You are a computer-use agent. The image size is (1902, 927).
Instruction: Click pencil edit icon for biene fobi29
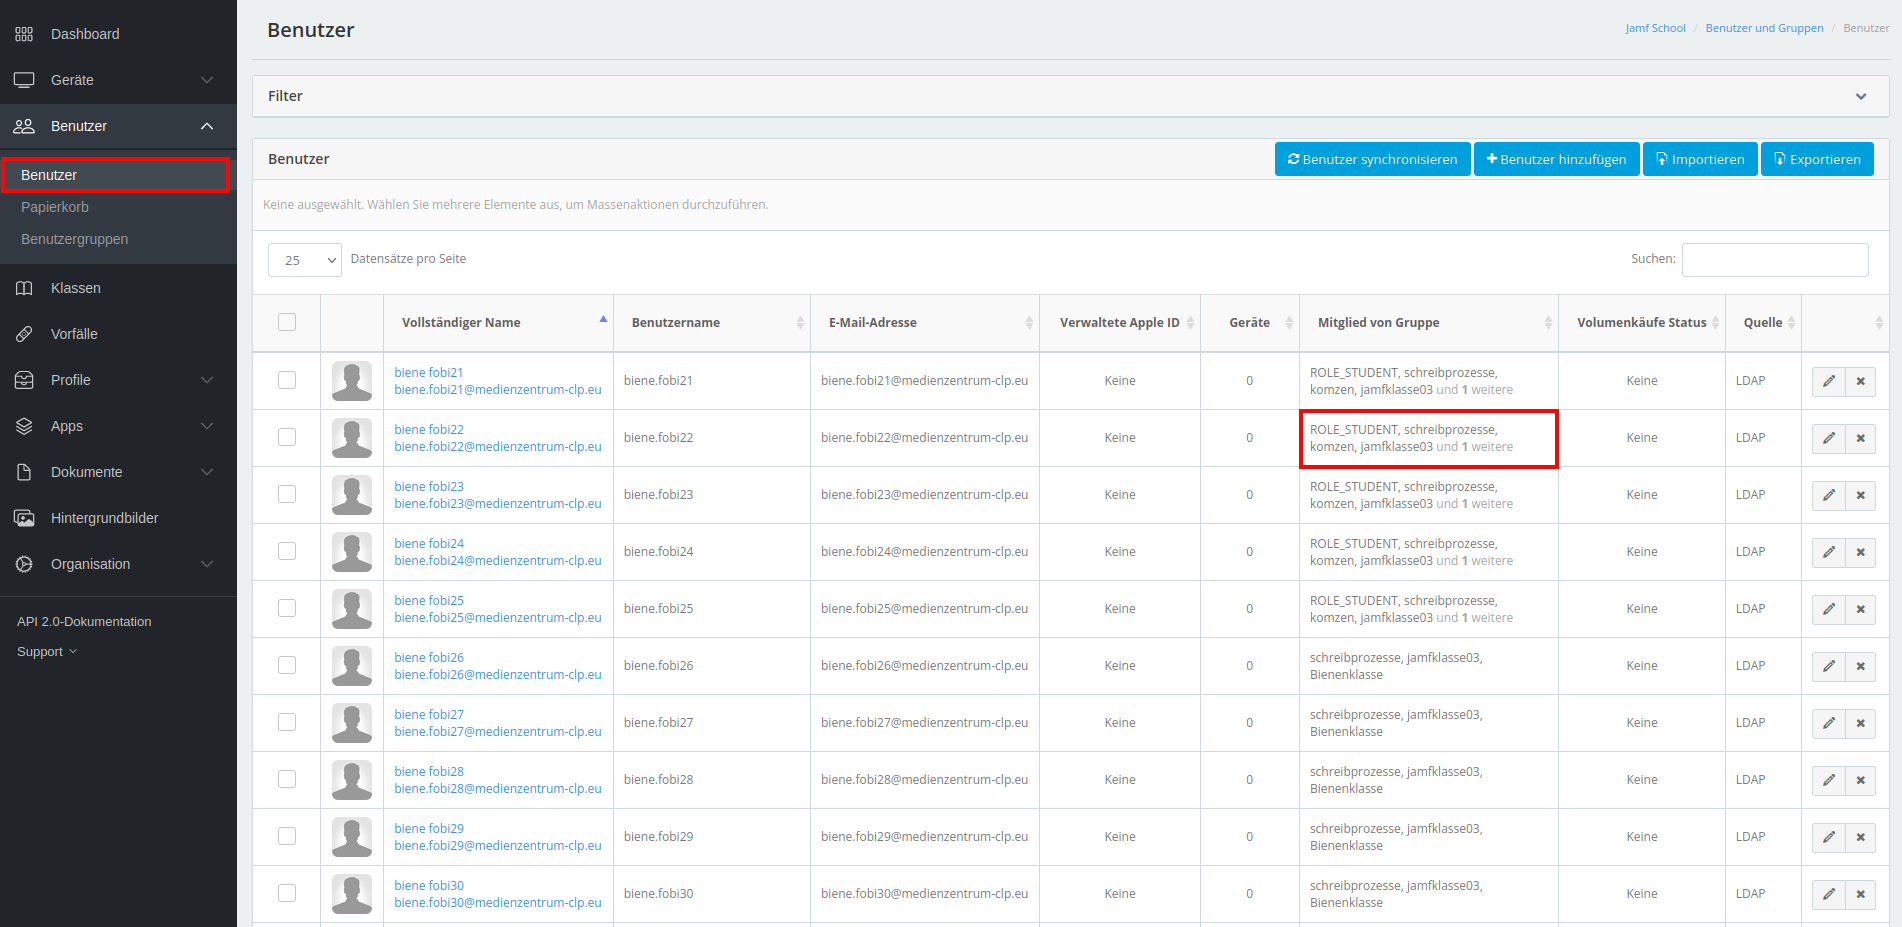click(x=1828, y=837)
